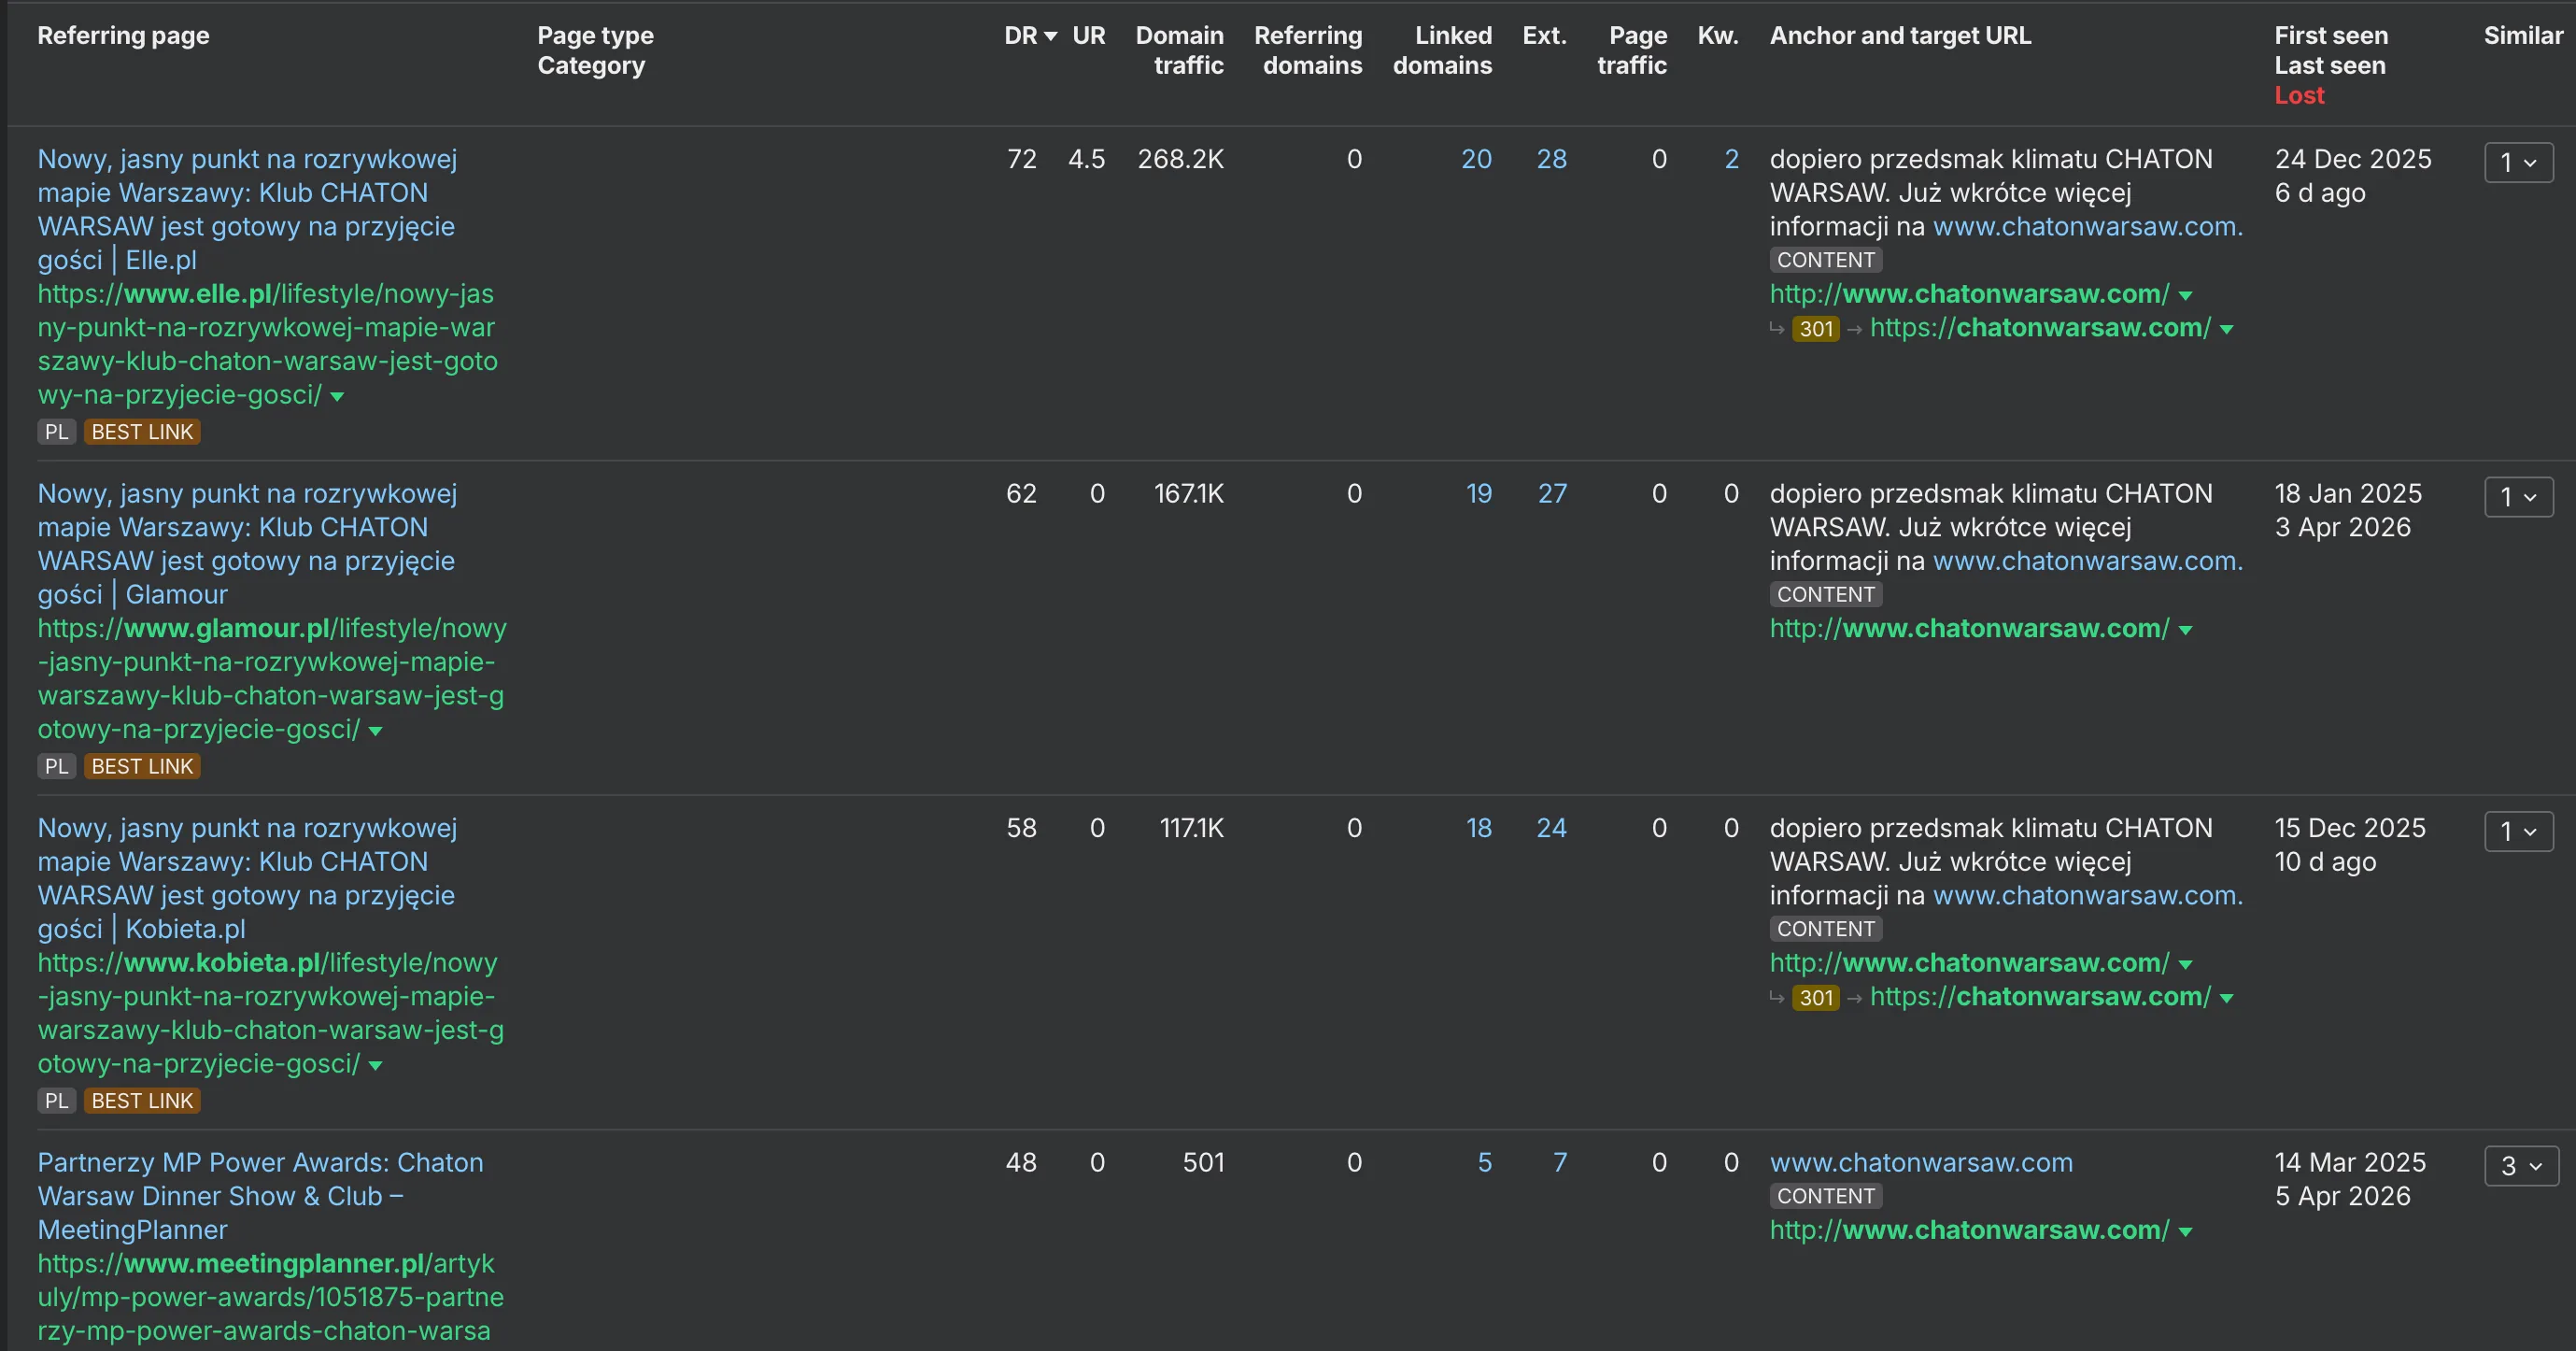The height and width of the screenshot is (1351, 2576).
Task: Open the www.chatonwarsaw.com. anchor link in the Elle.pl row
Action: point(2087,226)
